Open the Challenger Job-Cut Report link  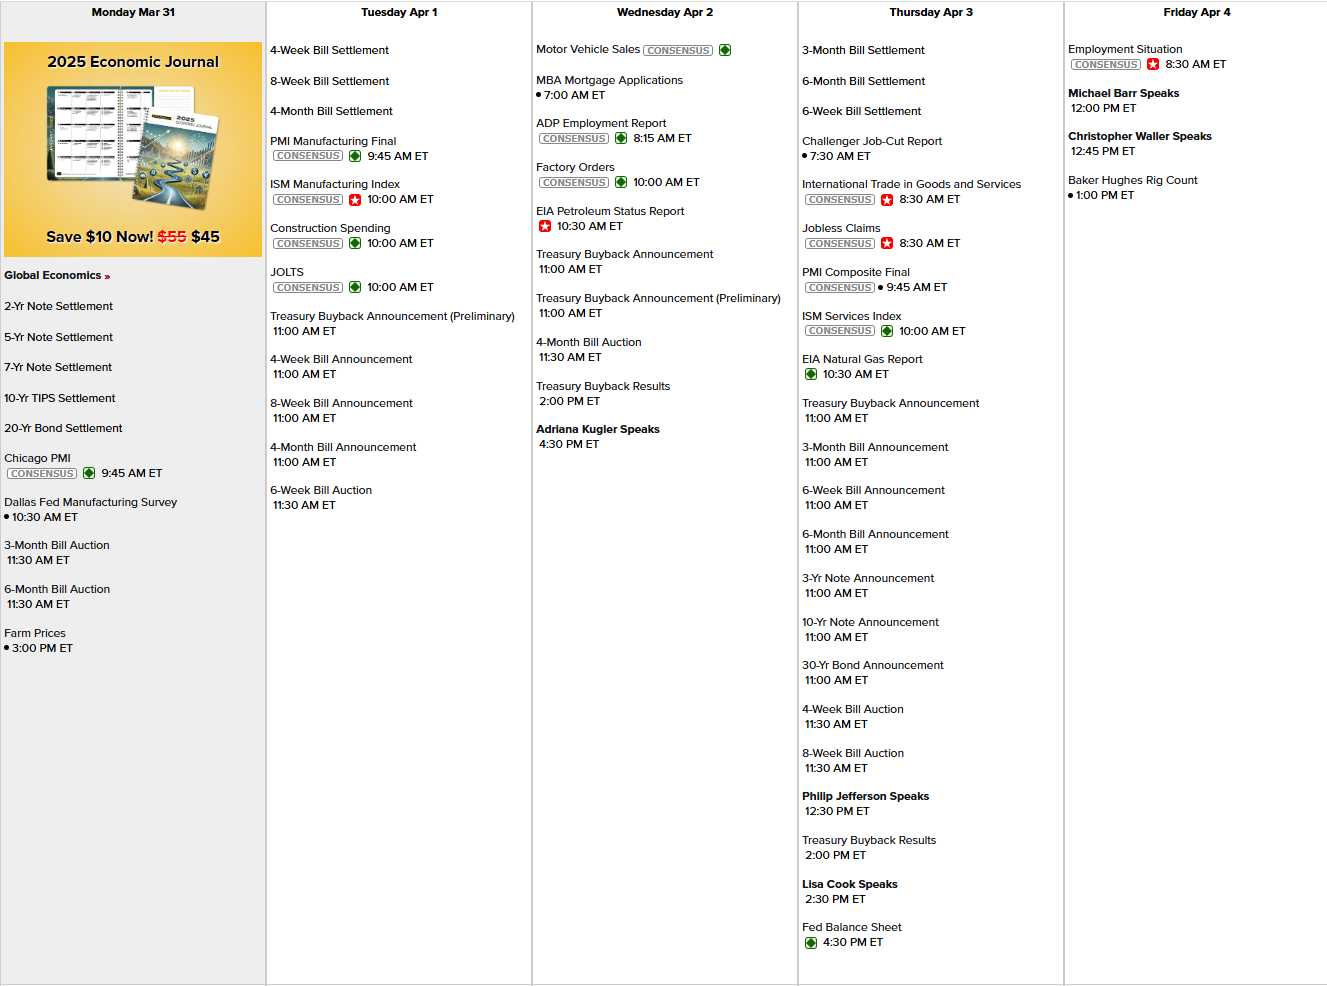(872, 142)
